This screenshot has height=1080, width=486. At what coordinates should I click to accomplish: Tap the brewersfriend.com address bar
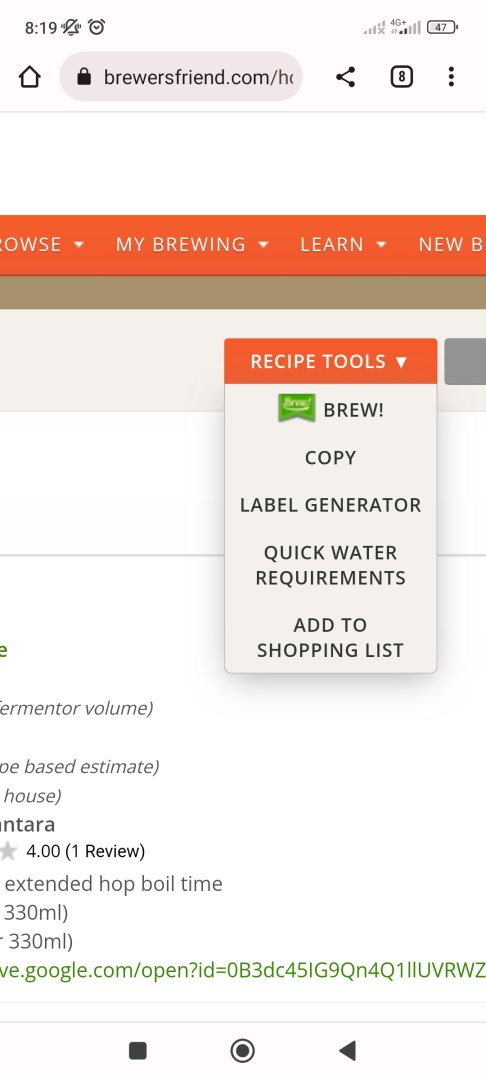click(x=181, y=76)
